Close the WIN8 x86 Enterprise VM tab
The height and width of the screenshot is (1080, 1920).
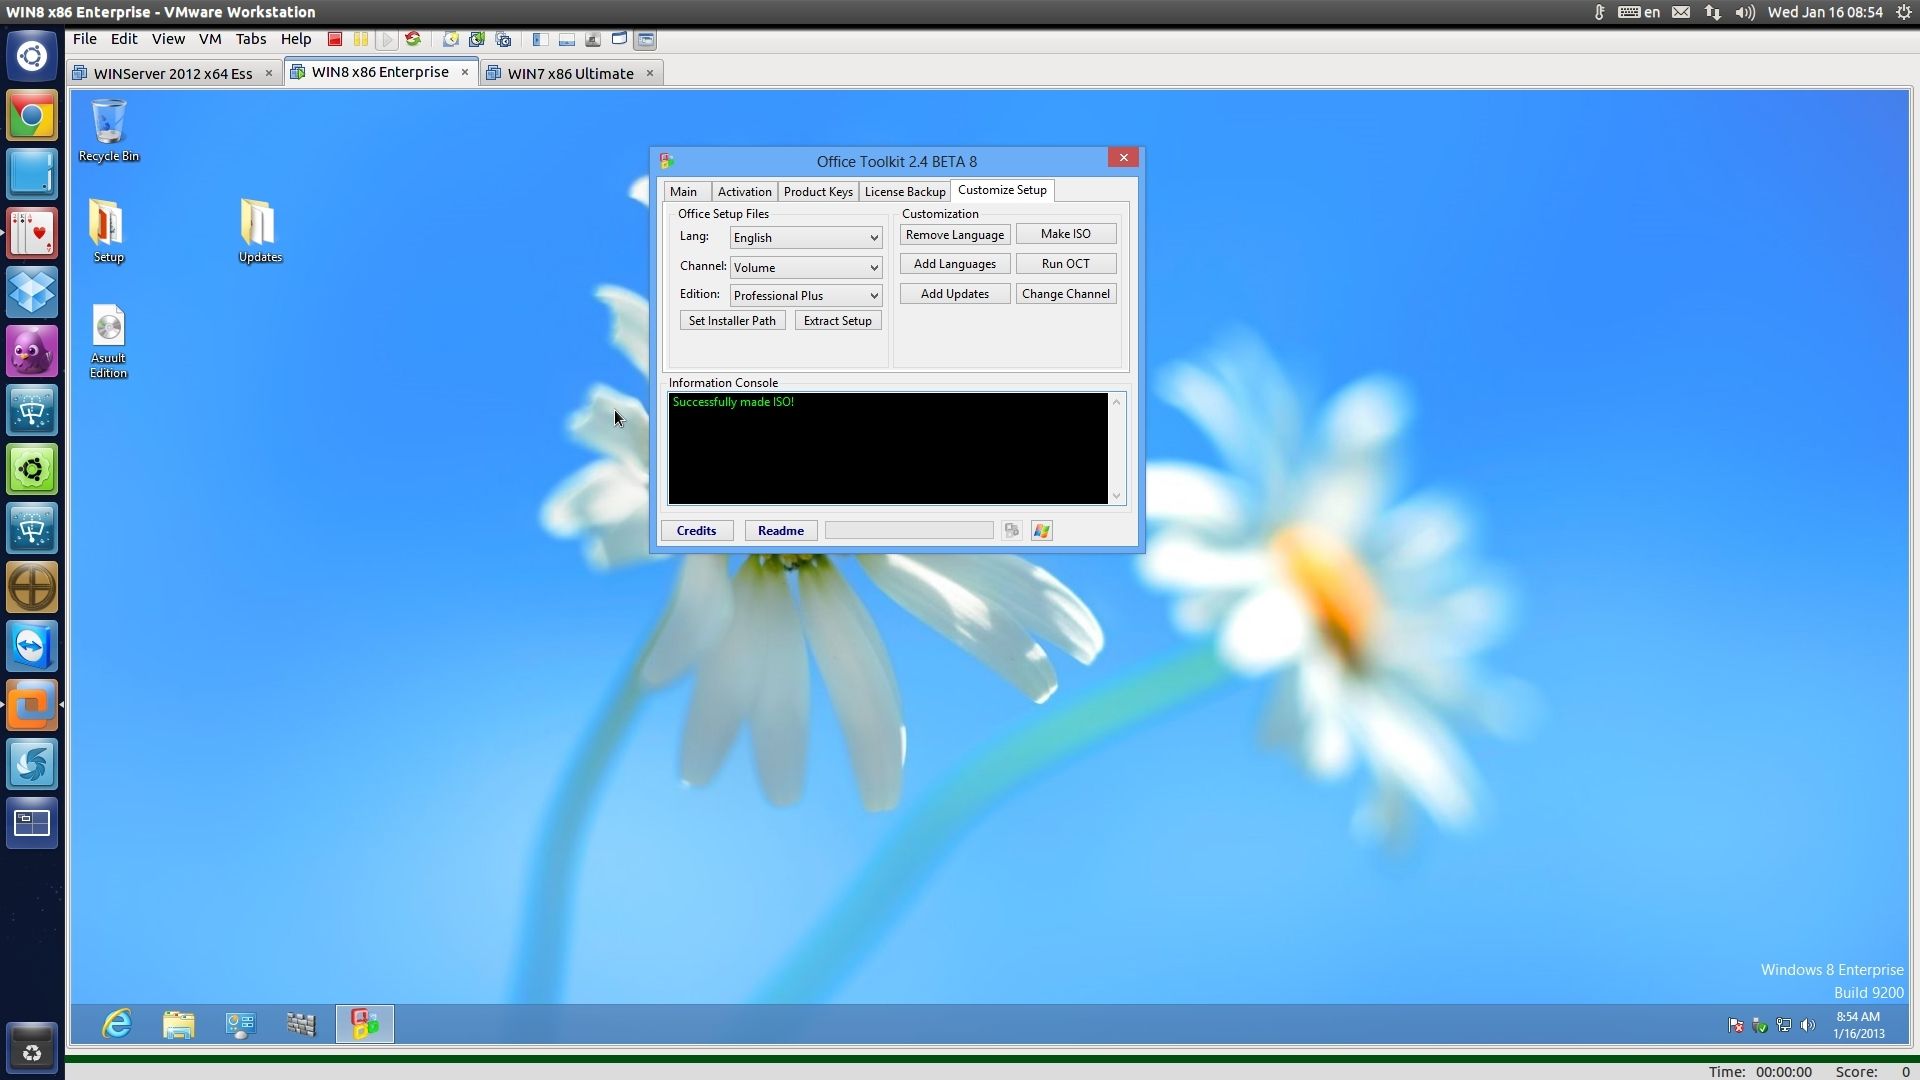(x=465, y=72)
